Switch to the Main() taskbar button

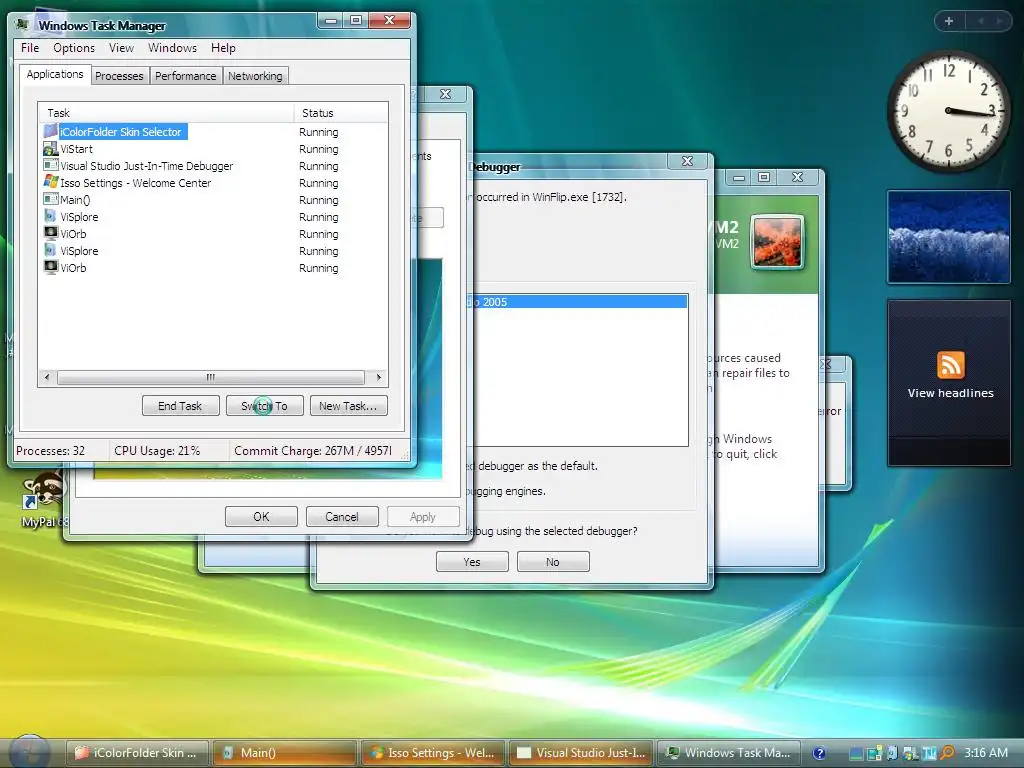tap(286, 753)
